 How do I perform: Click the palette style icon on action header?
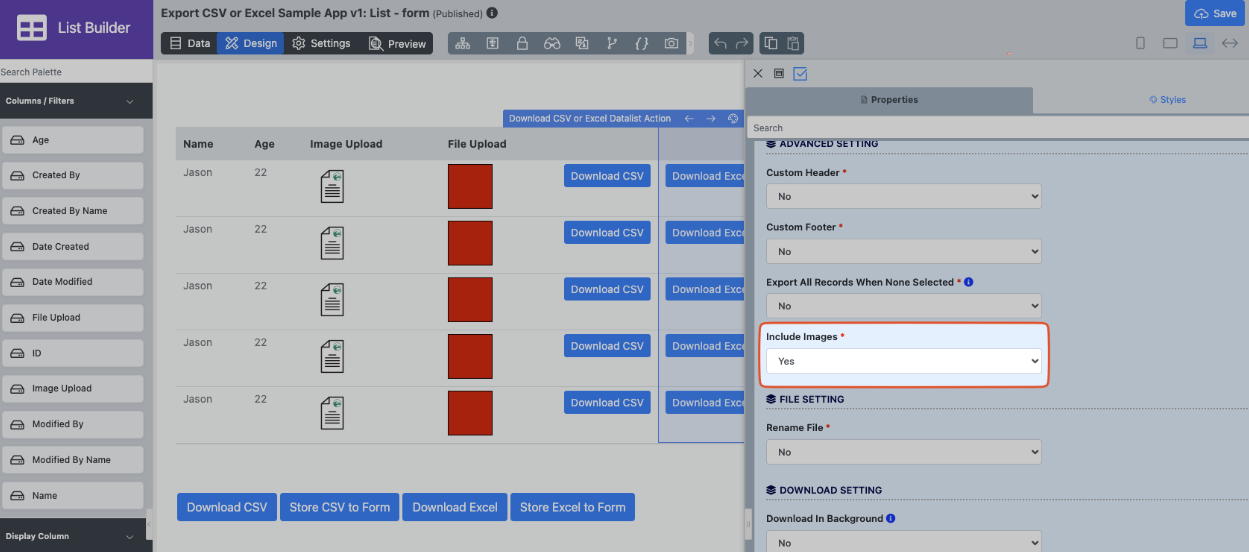[x=733, y=118]
